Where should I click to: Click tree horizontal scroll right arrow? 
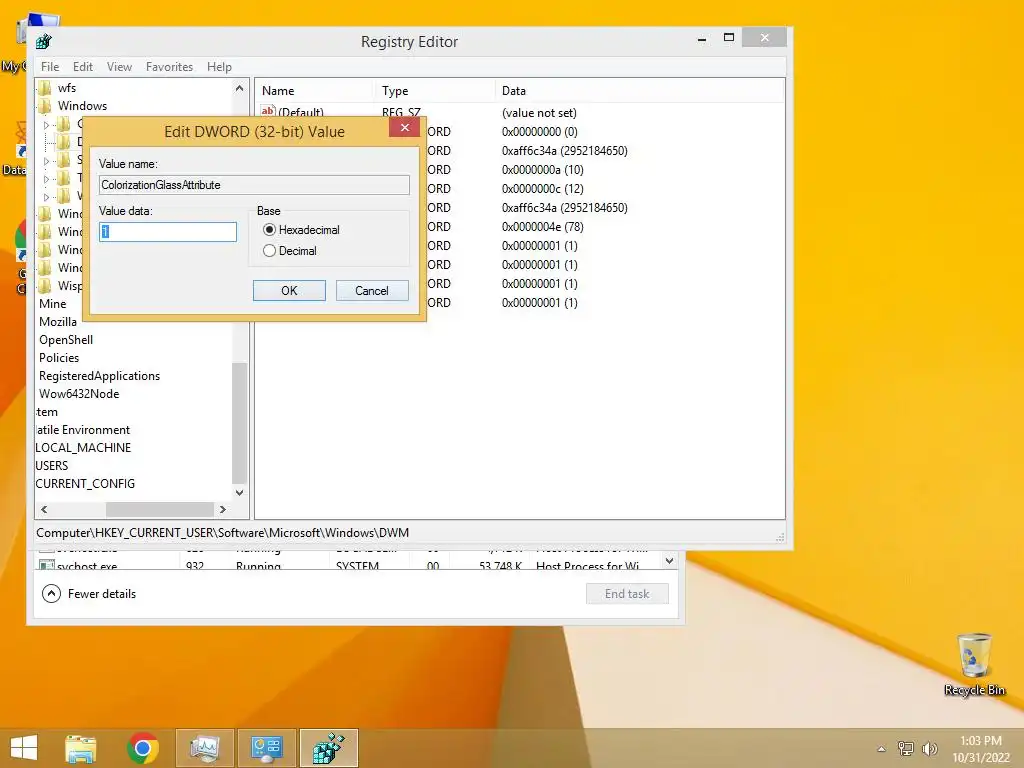pyautogui.click(x=223, y=509)
